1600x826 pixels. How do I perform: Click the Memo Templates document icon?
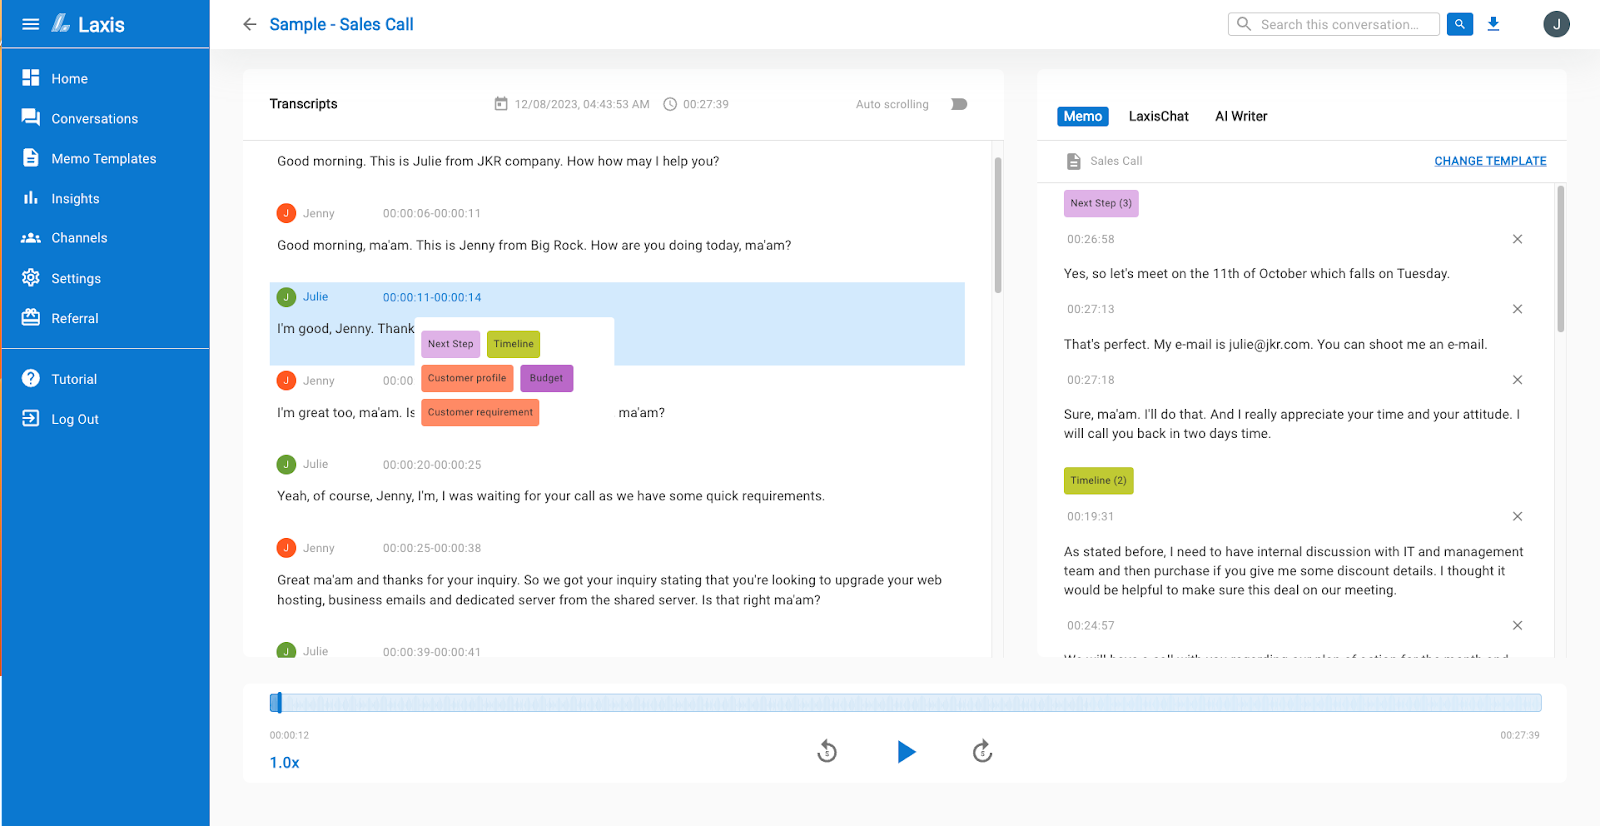(31, 158)
